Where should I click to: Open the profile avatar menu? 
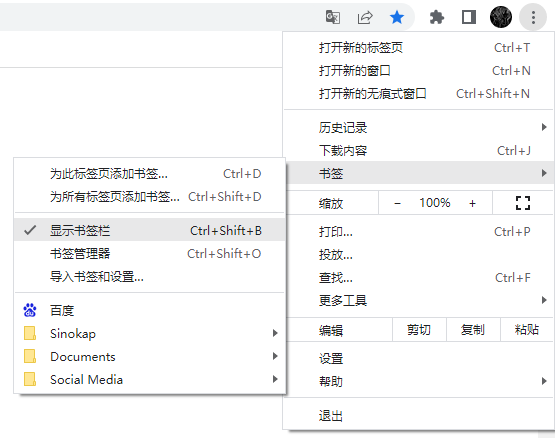[x=500, y=17]
